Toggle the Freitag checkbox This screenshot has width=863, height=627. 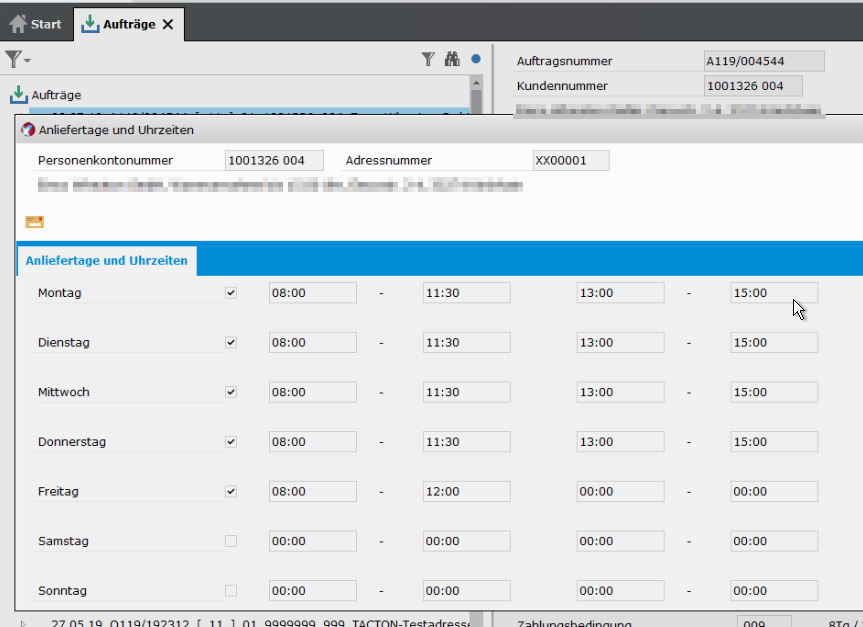(231, 491)
